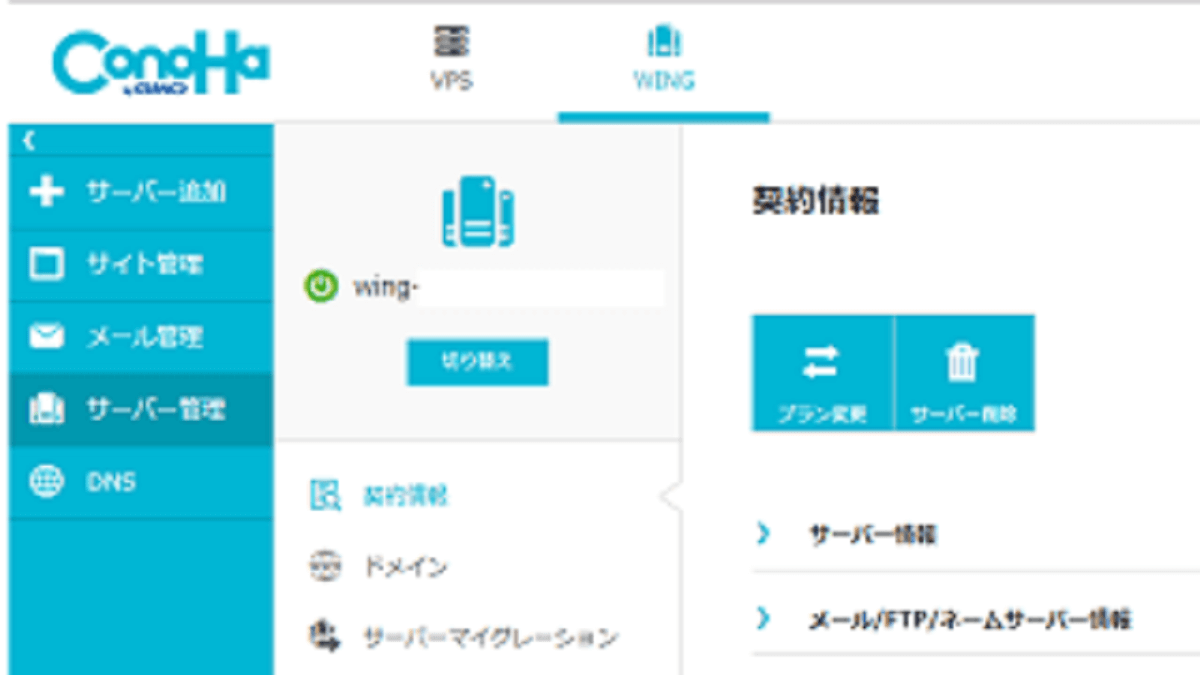The image size is (1200, 675).
Task: Open the VPS tab
Action: click(452, 60)
